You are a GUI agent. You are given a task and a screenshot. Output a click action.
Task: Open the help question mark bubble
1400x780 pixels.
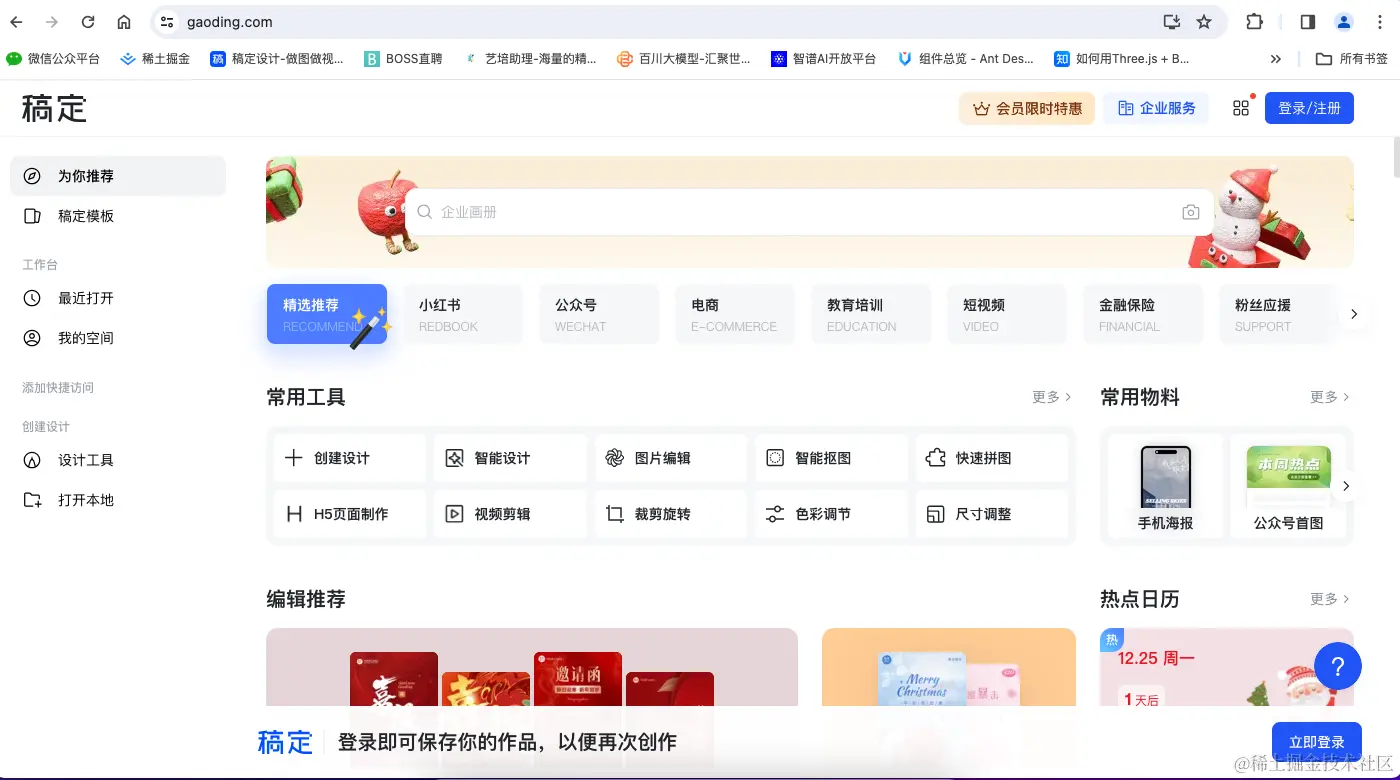[1338, 666]
